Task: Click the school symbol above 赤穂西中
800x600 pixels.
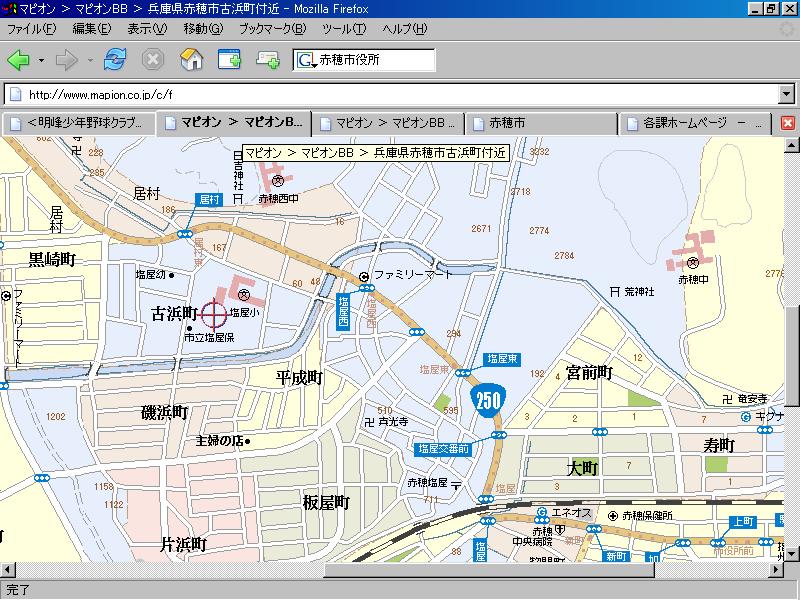Action: point(278,180)
